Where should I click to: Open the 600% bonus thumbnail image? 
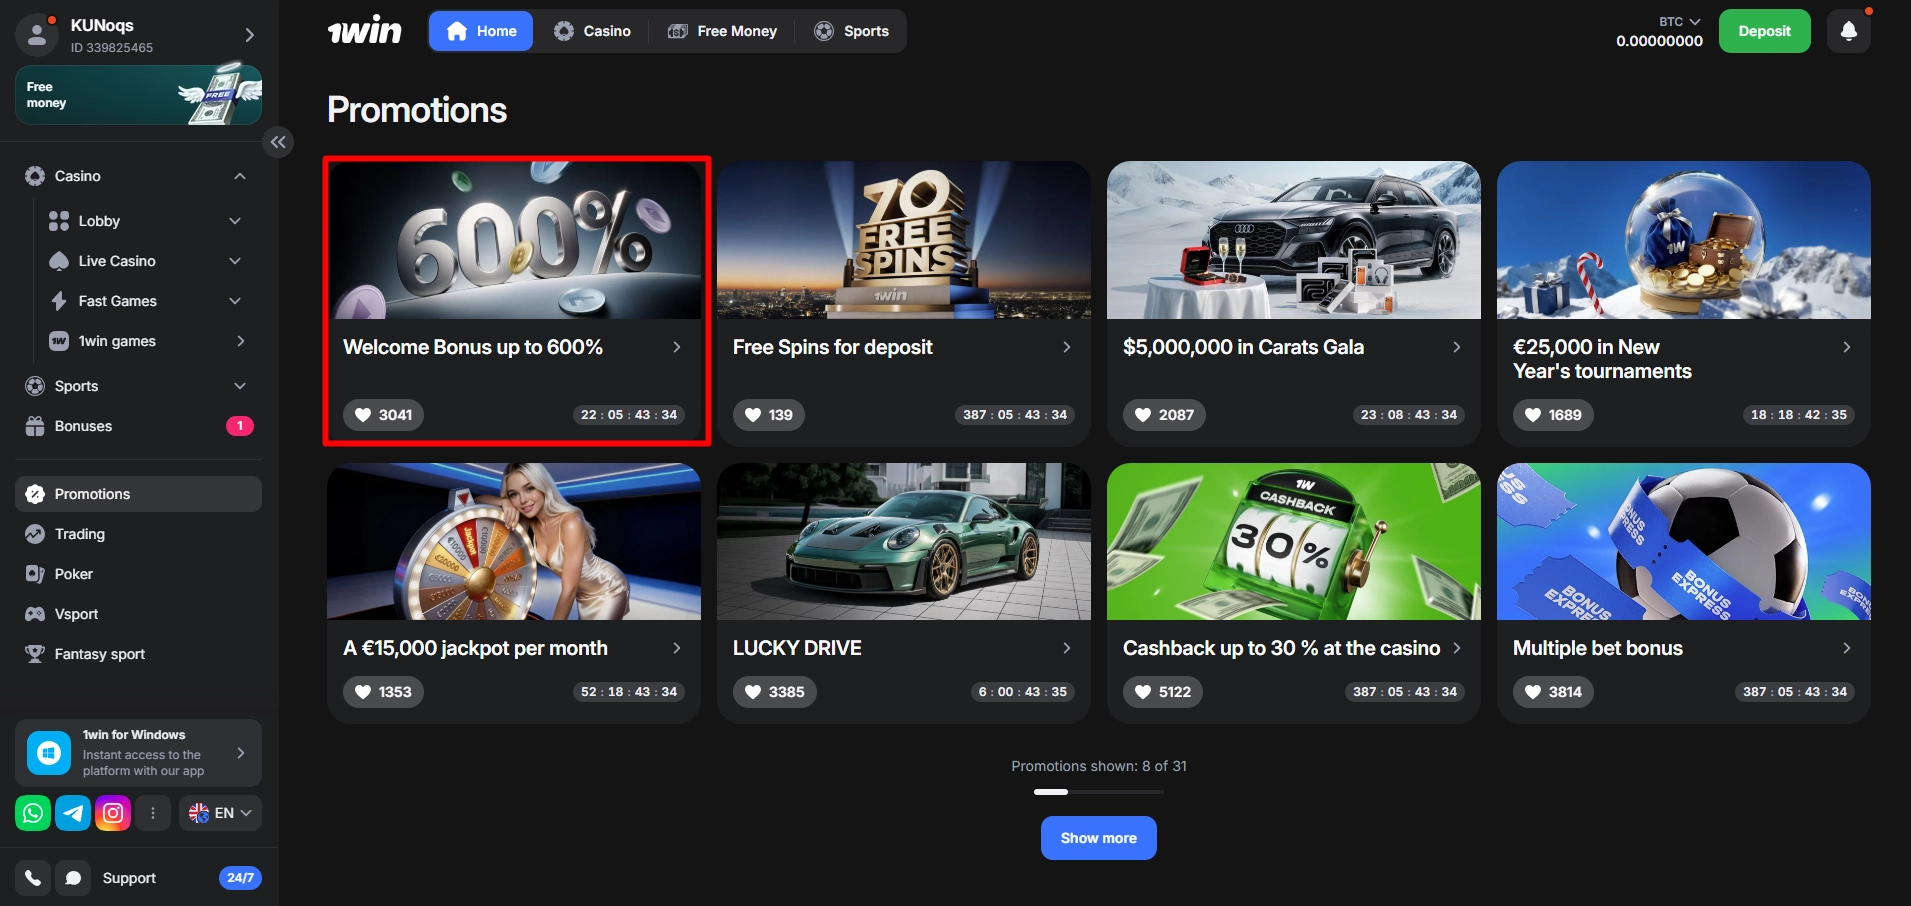pos(514,240)
